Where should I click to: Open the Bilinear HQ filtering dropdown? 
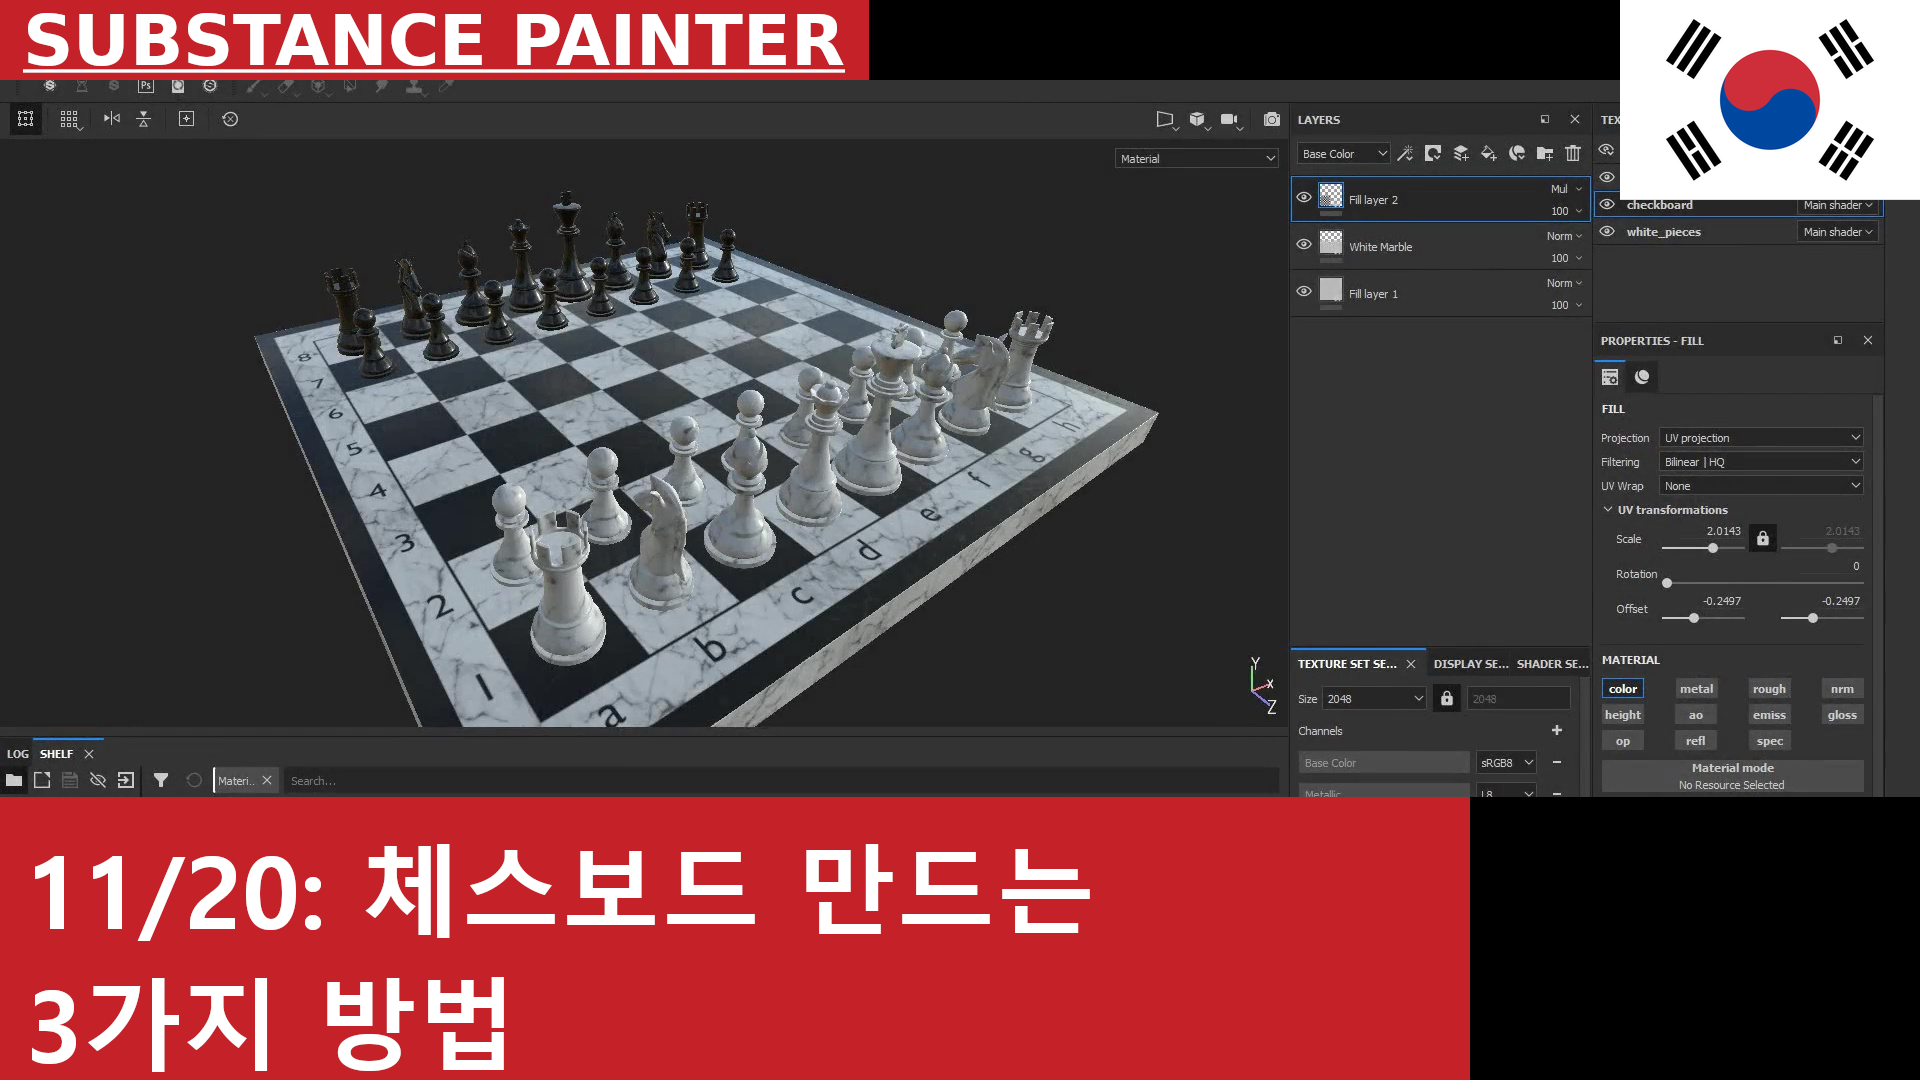1761,461
